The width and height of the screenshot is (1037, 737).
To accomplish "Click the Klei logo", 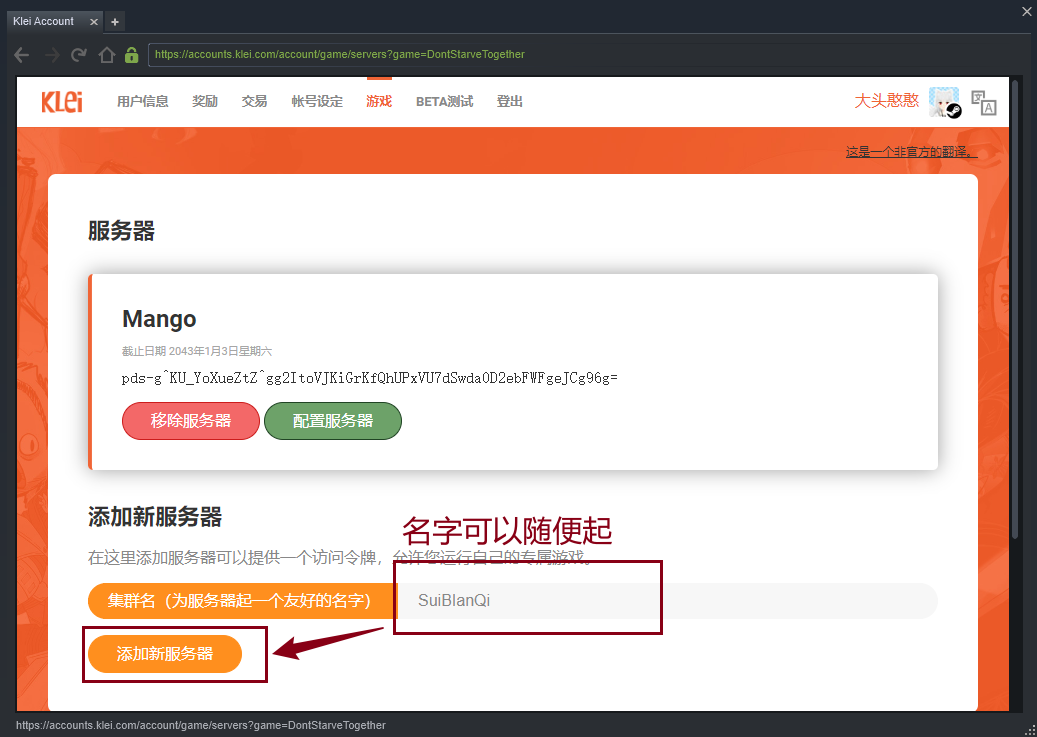I will 62,102.
